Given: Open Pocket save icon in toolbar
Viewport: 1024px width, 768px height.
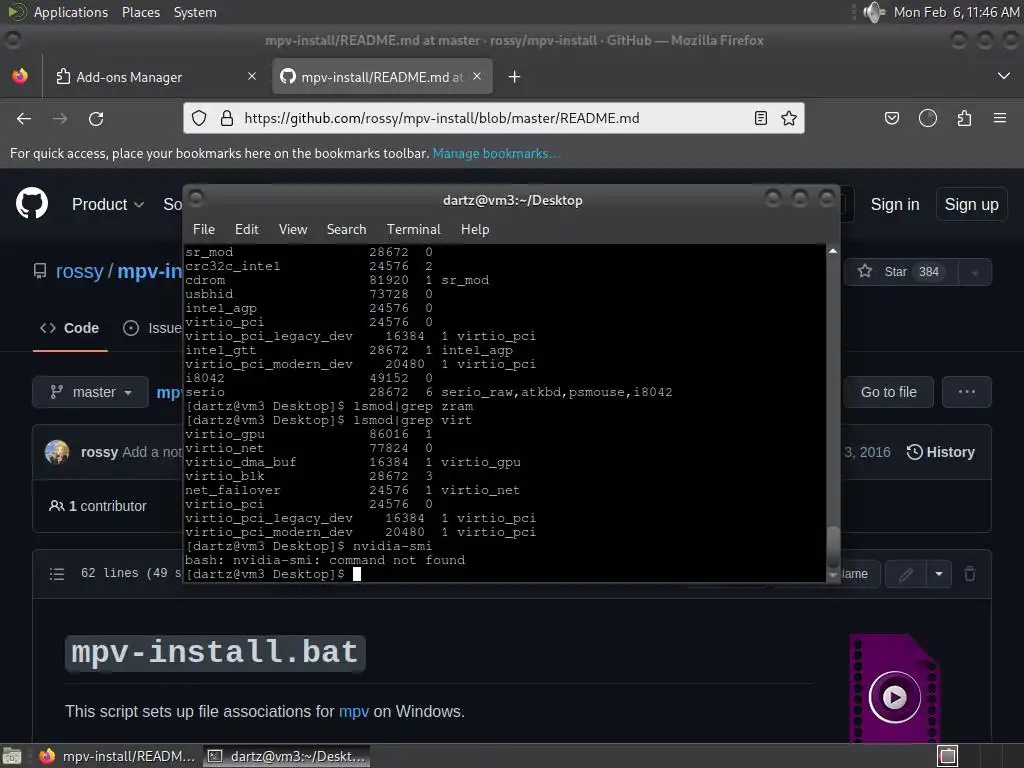Looking at the screenshot, I should (x=892, y=118).
